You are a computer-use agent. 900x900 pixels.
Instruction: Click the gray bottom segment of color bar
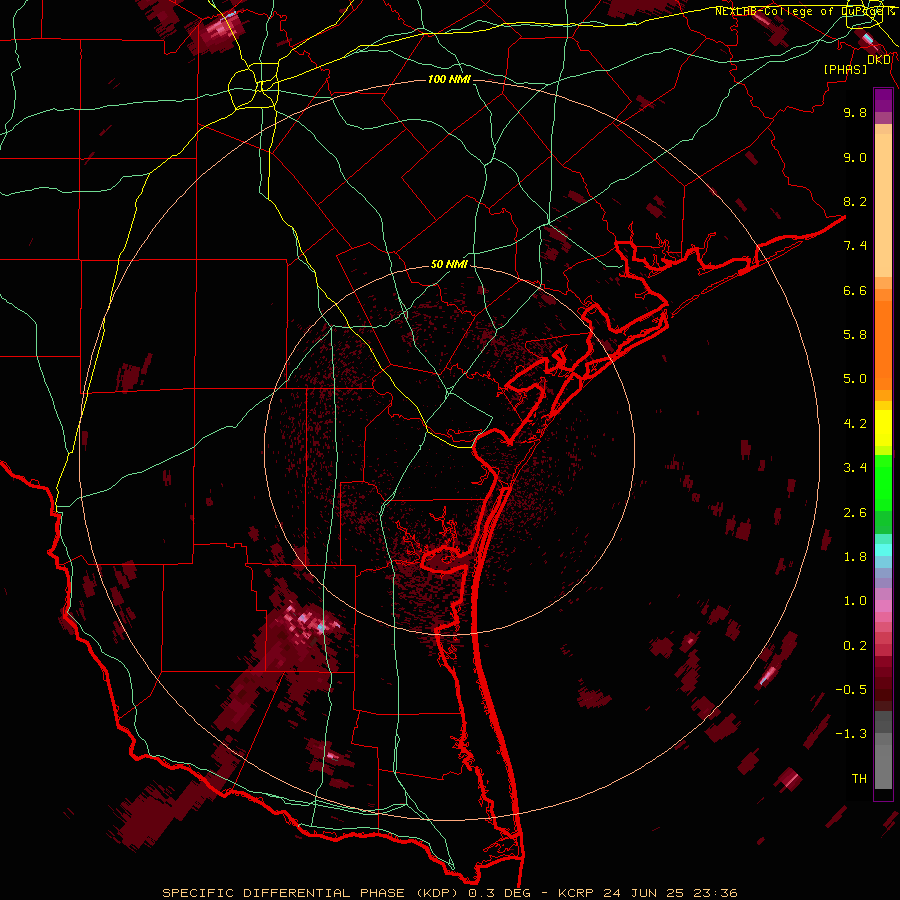pos(883,766)
